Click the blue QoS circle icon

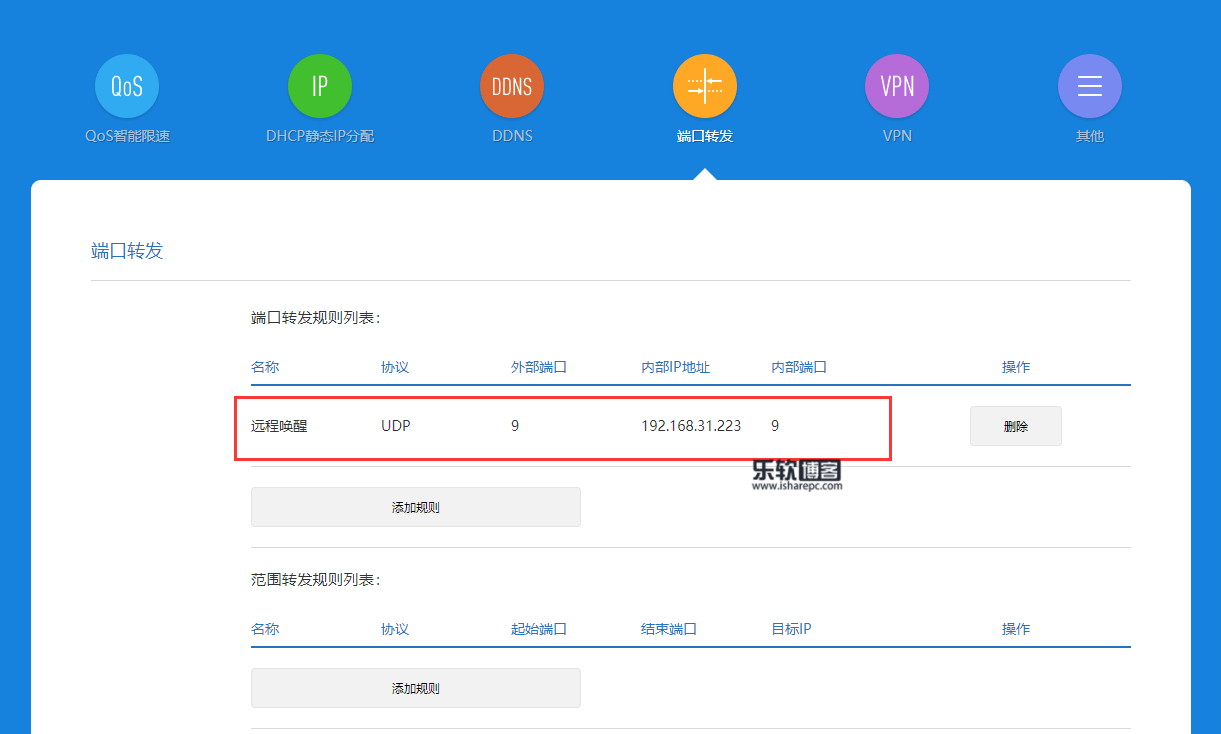[127, 86]
